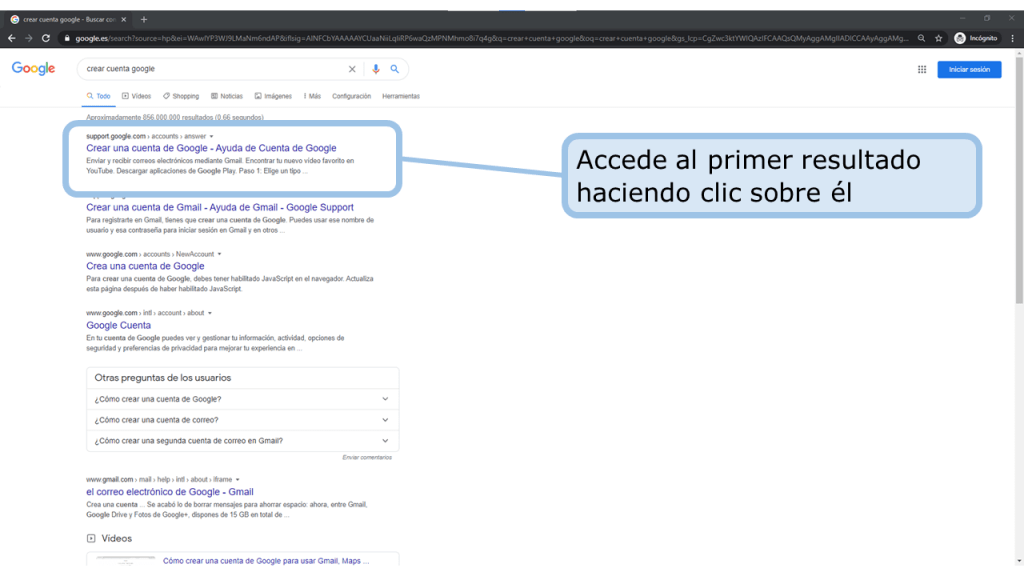Clear the search box with the X icon
The height and width of the screenshot is (576, 1024).
click(352, 69)
